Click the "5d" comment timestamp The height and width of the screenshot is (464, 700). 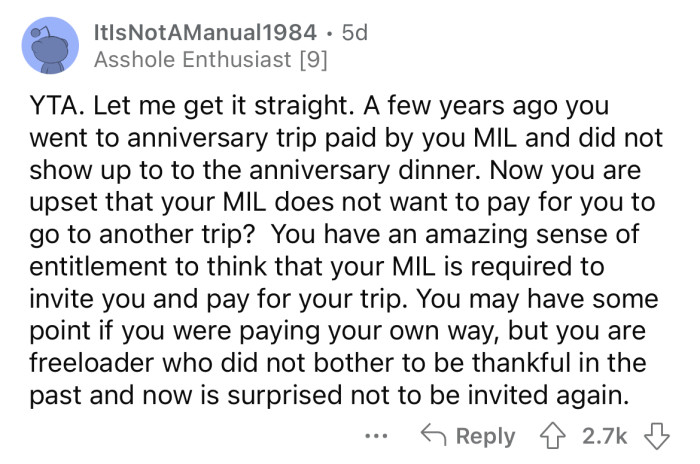click(x=354, y=32)
